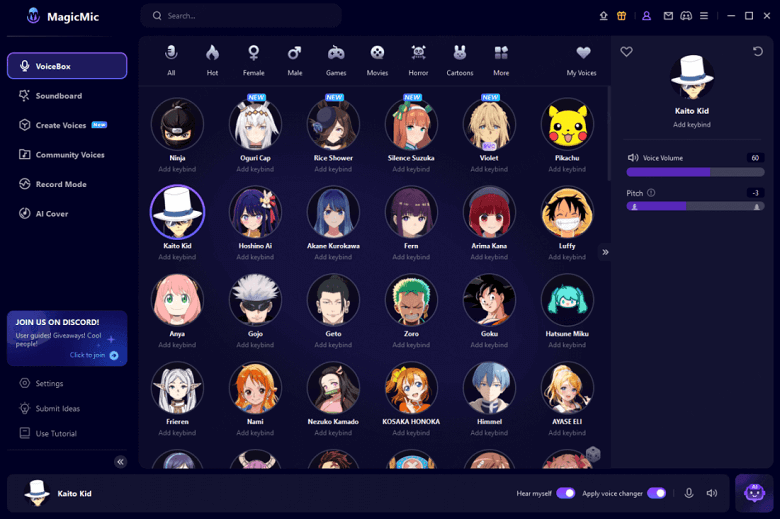780x519 pixels.
Task: Toggle Apply voice changer switch
Action: coord(656,493)
